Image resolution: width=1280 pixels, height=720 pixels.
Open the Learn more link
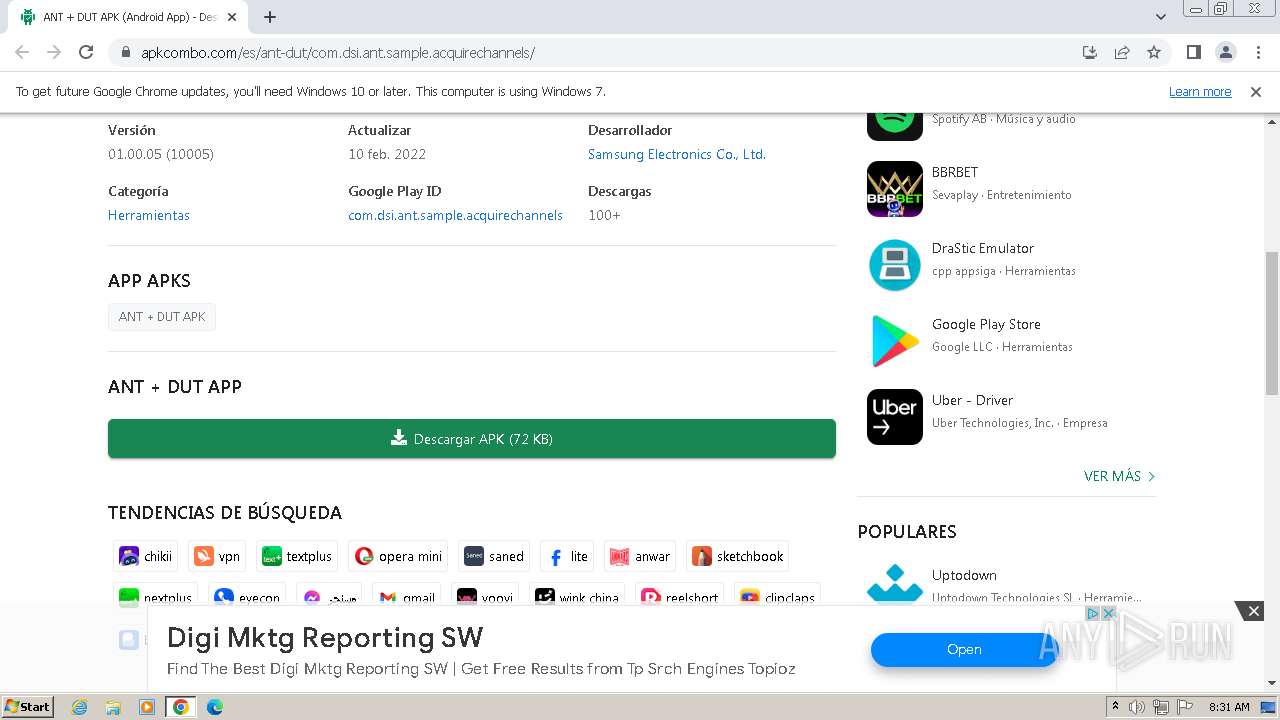(1200, 91)
